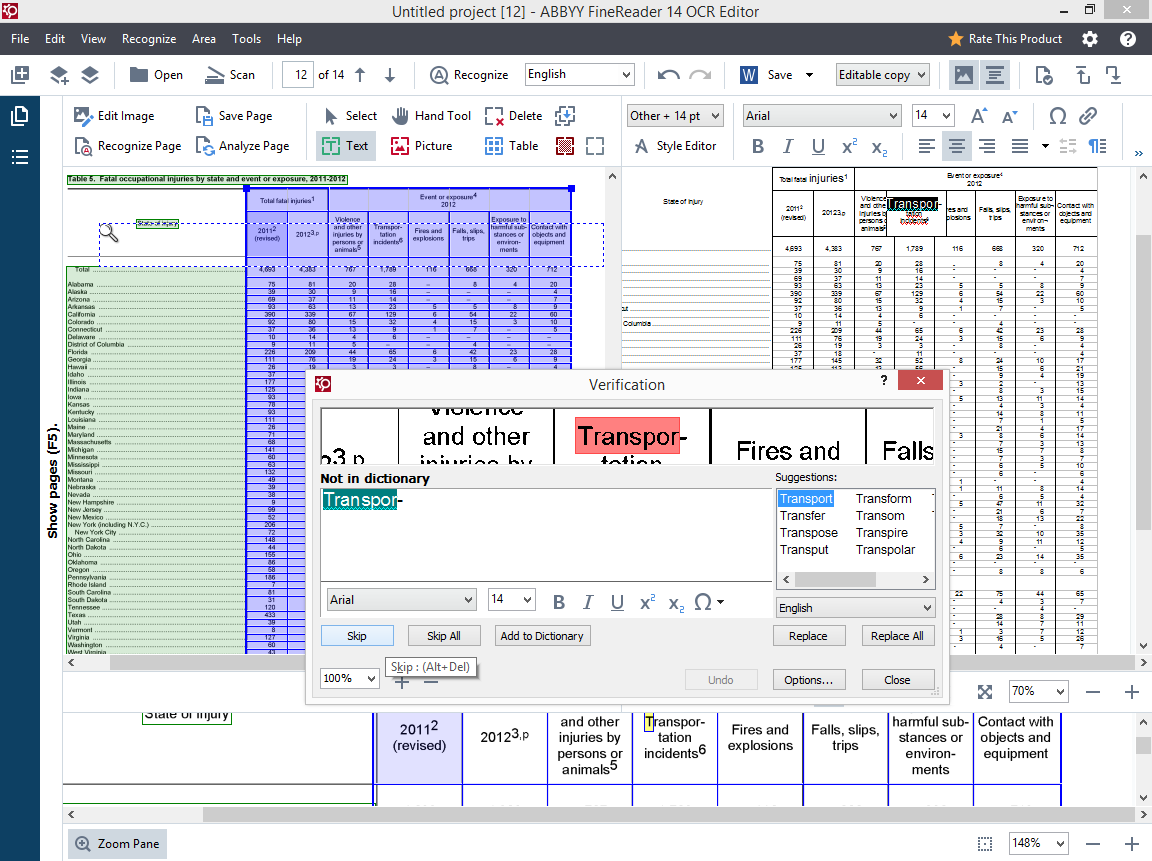
Task: Open the Arial font dropdown in text pane
Action: tap(821, 115)
